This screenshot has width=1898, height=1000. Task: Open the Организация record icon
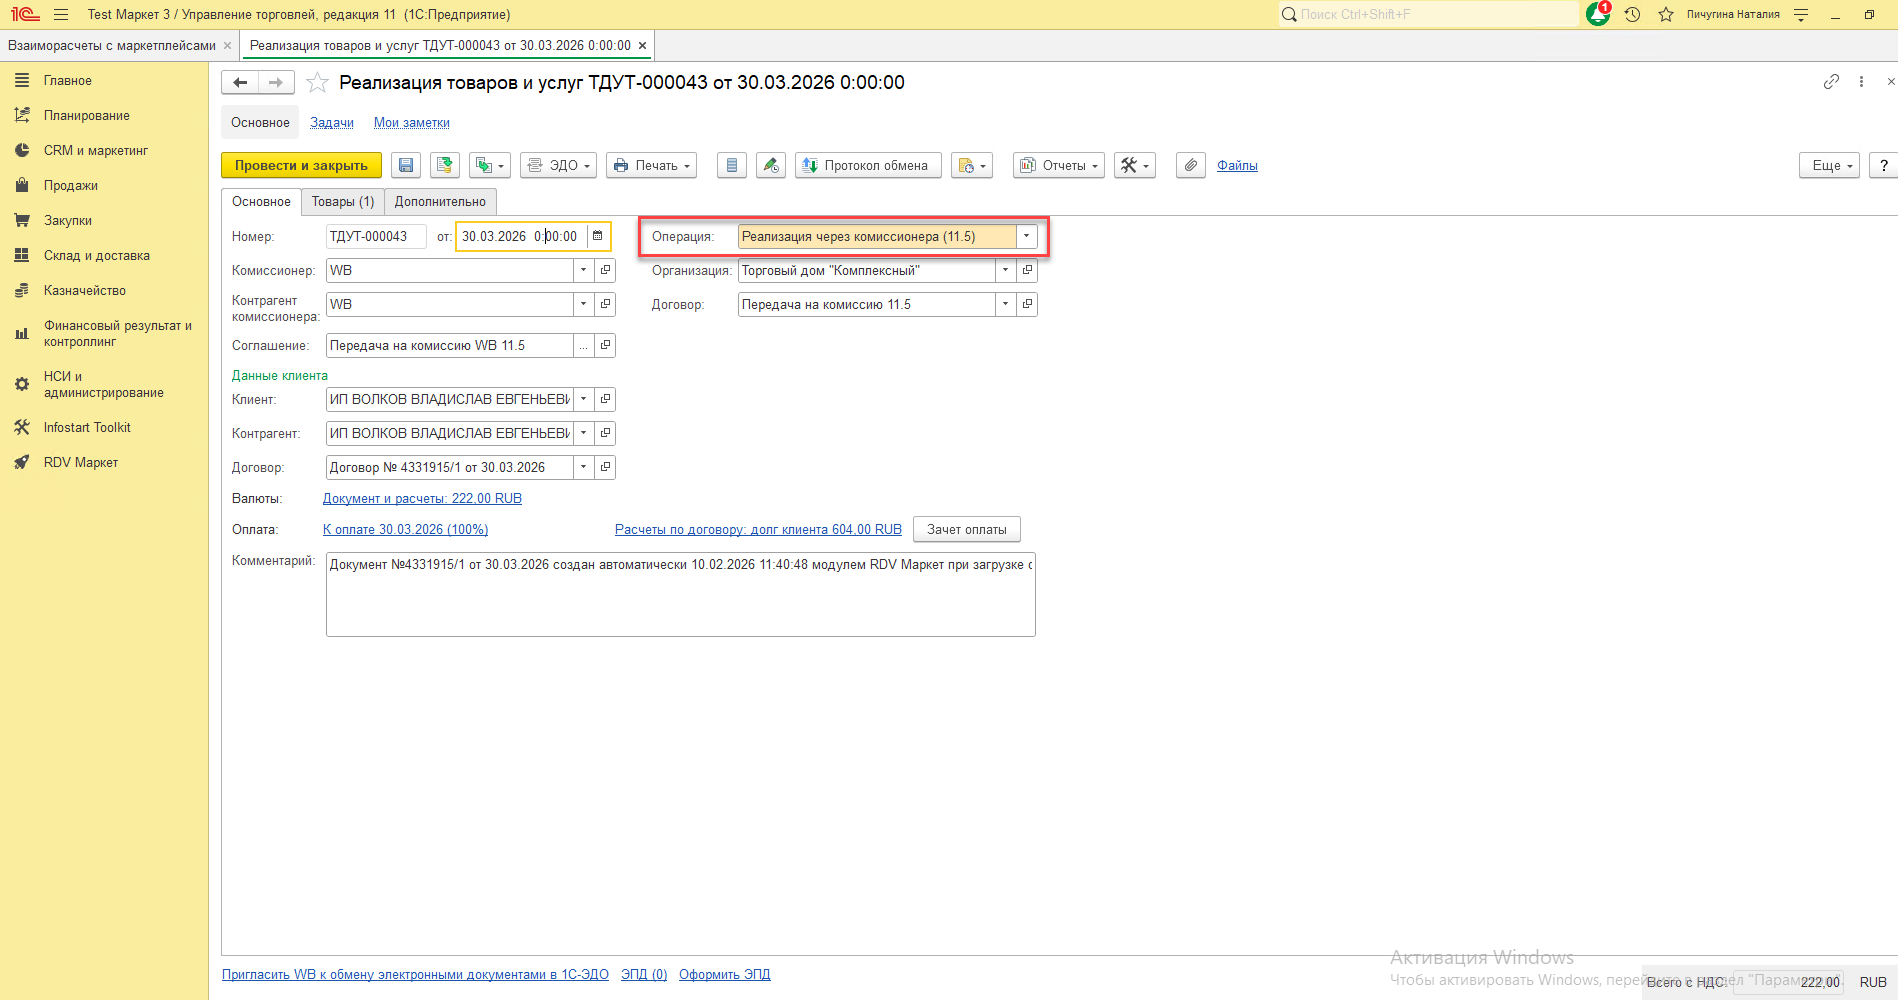point(1027,271)
